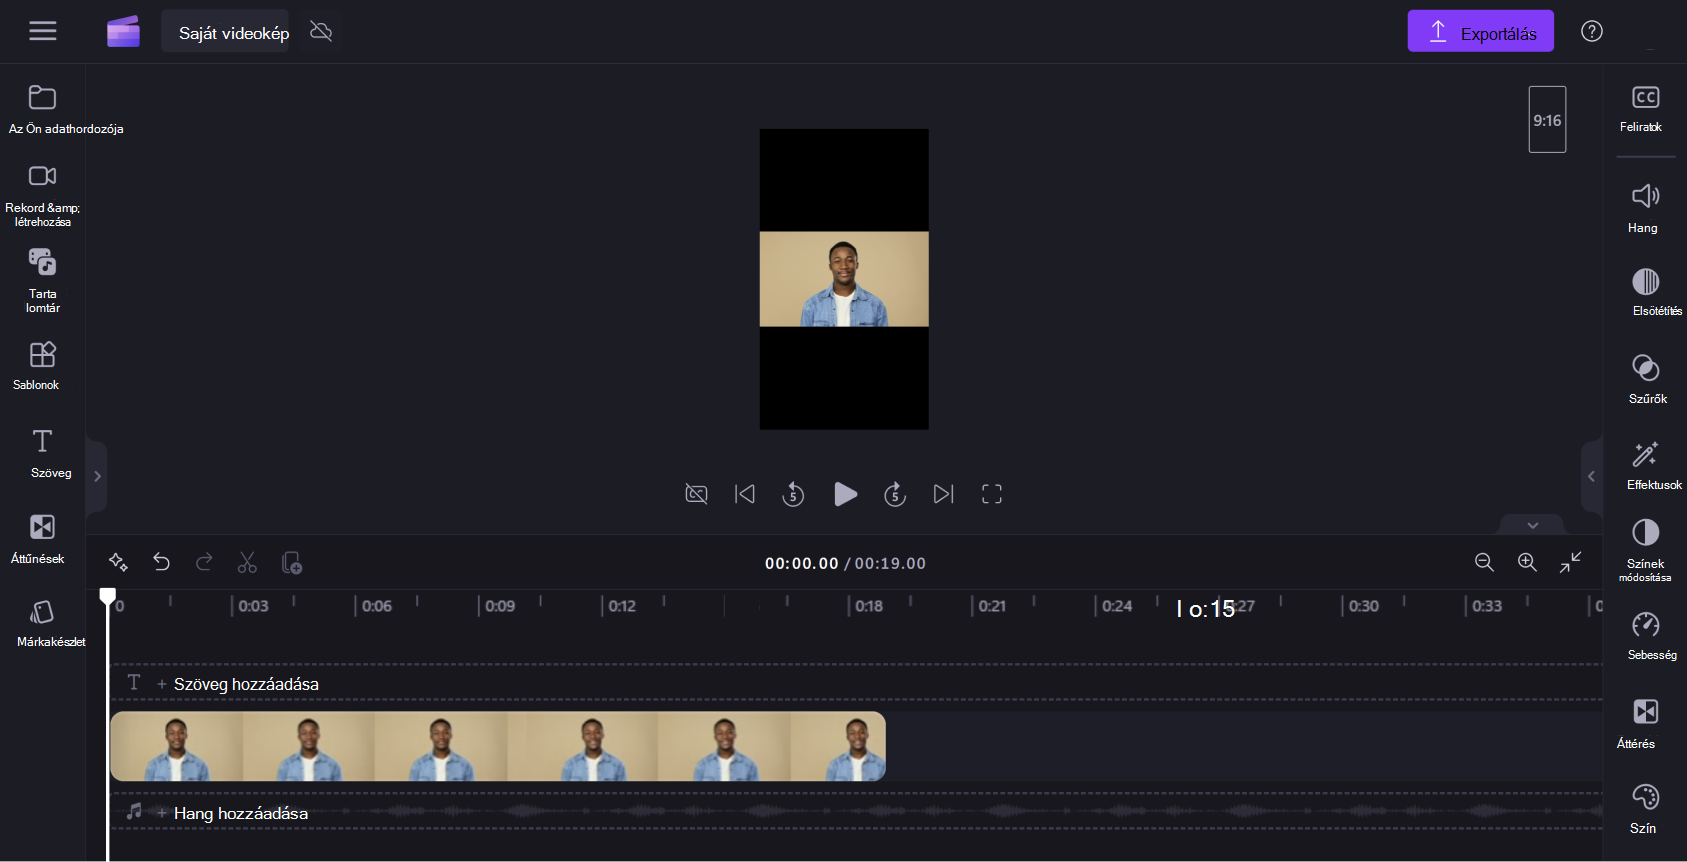Open the Szűrők filters panel

point(1646,379)
